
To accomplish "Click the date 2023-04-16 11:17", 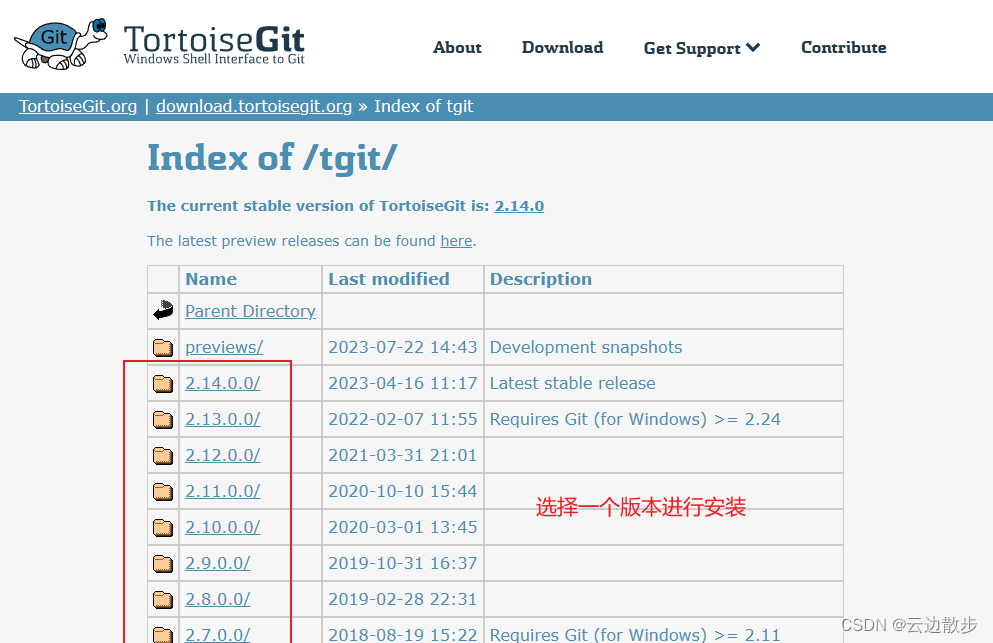I will (x=403, y=383).
